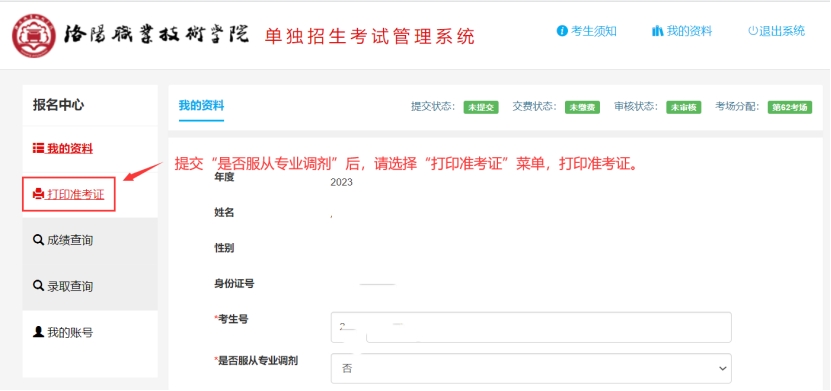Click the 姓名 field label
This screenshot has width=831, height=391.
[224, 212]
